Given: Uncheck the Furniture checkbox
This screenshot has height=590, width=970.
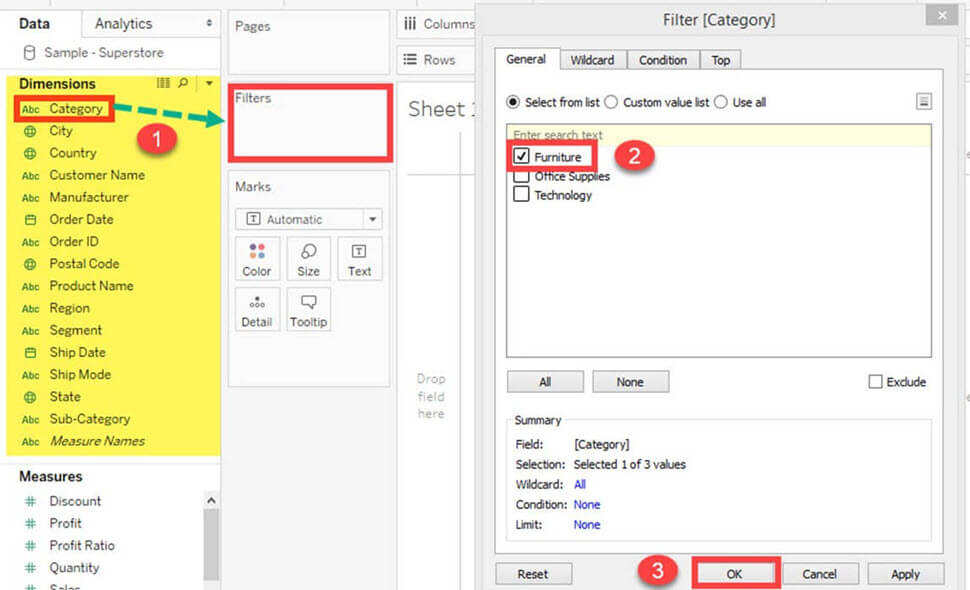Looking at the screenshot, I should click(521, 157).
